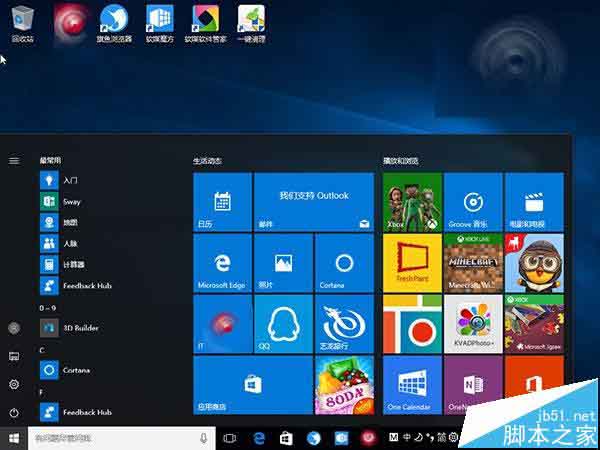Open the colorful tile with red circle
The image size is (600, 450).
(x=412, y=324)
